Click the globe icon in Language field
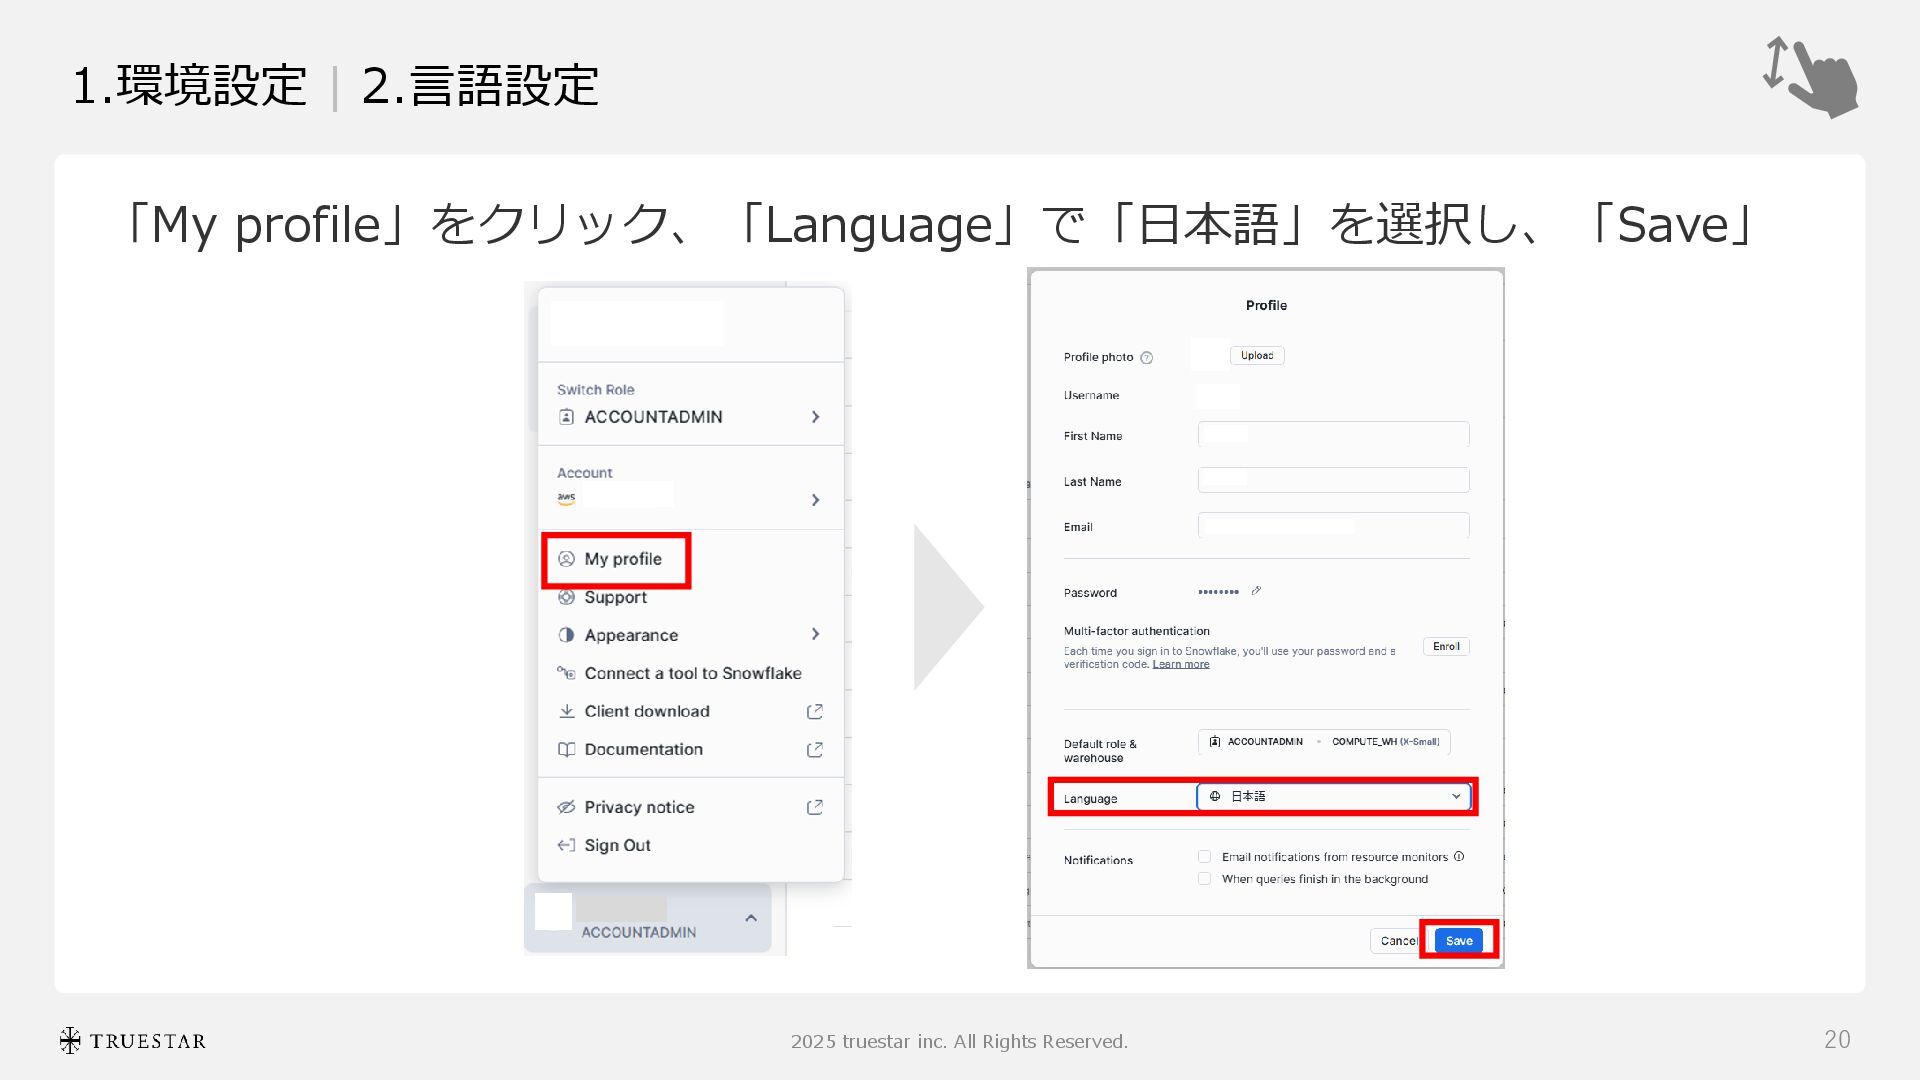This screenshot has height=1080, width=1920. 1215,796
